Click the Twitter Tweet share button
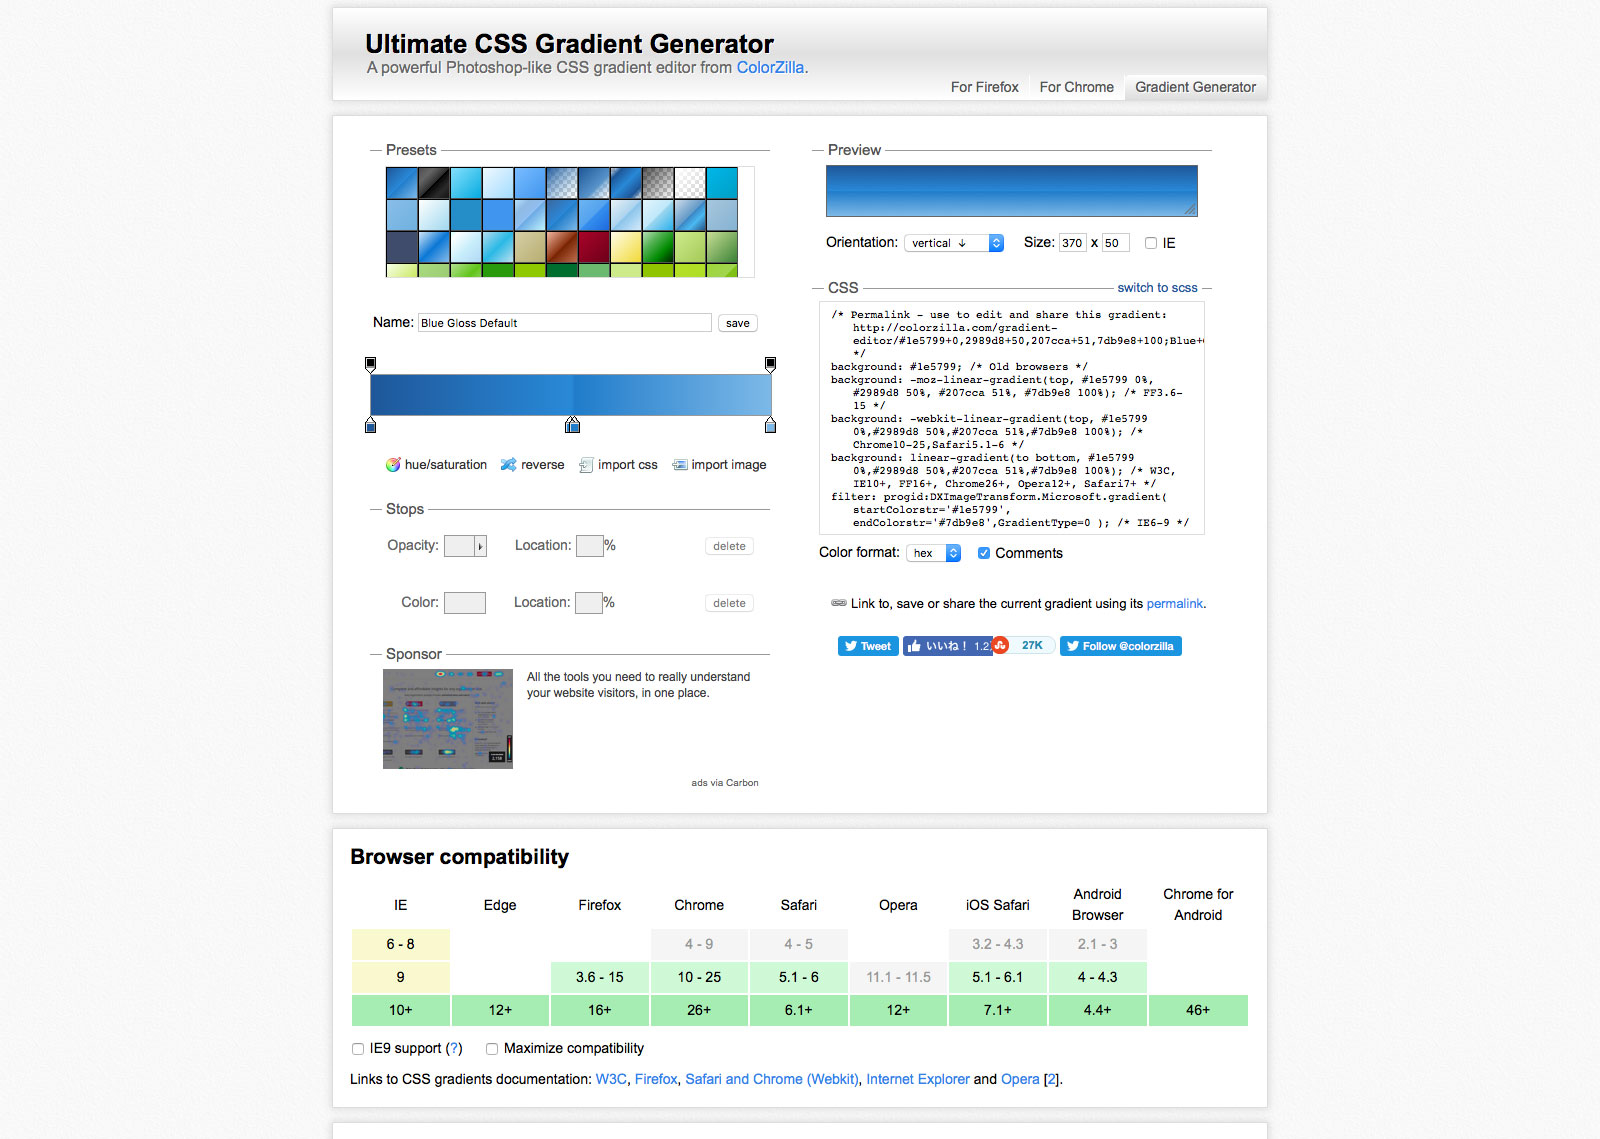 868,646
